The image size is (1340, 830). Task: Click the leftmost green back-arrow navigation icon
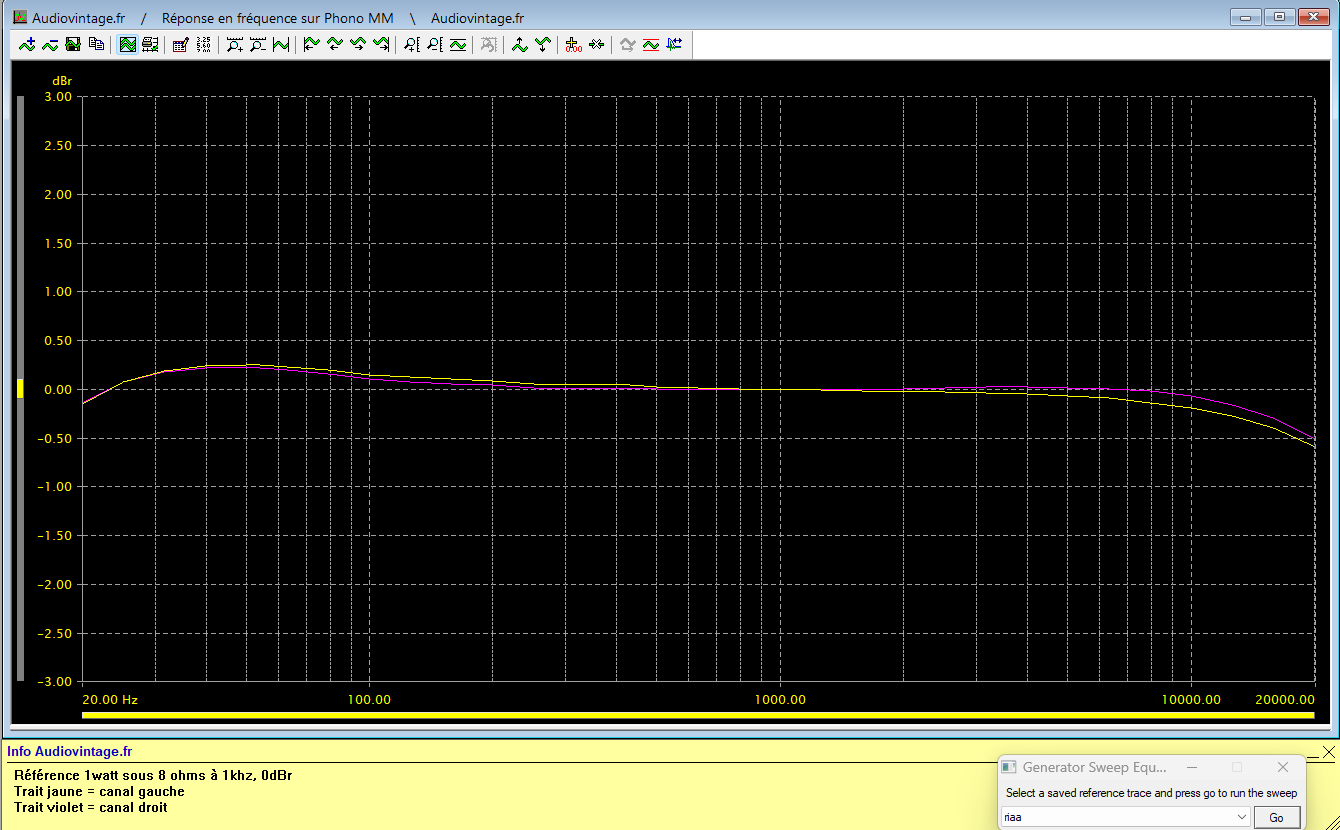(310, 44)
